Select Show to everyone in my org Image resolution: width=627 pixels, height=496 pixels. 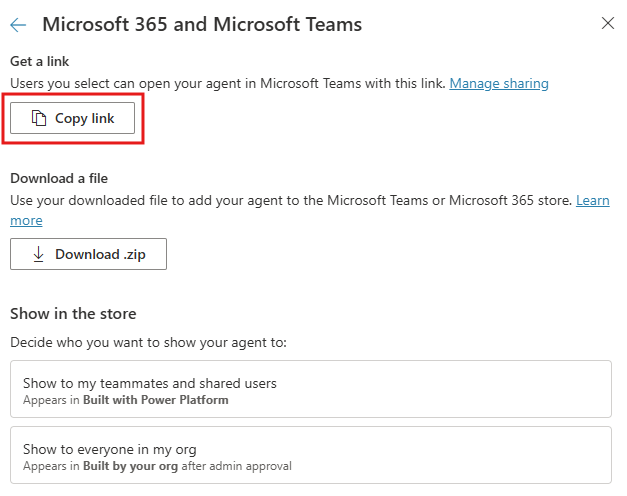[x=311, y=455]
